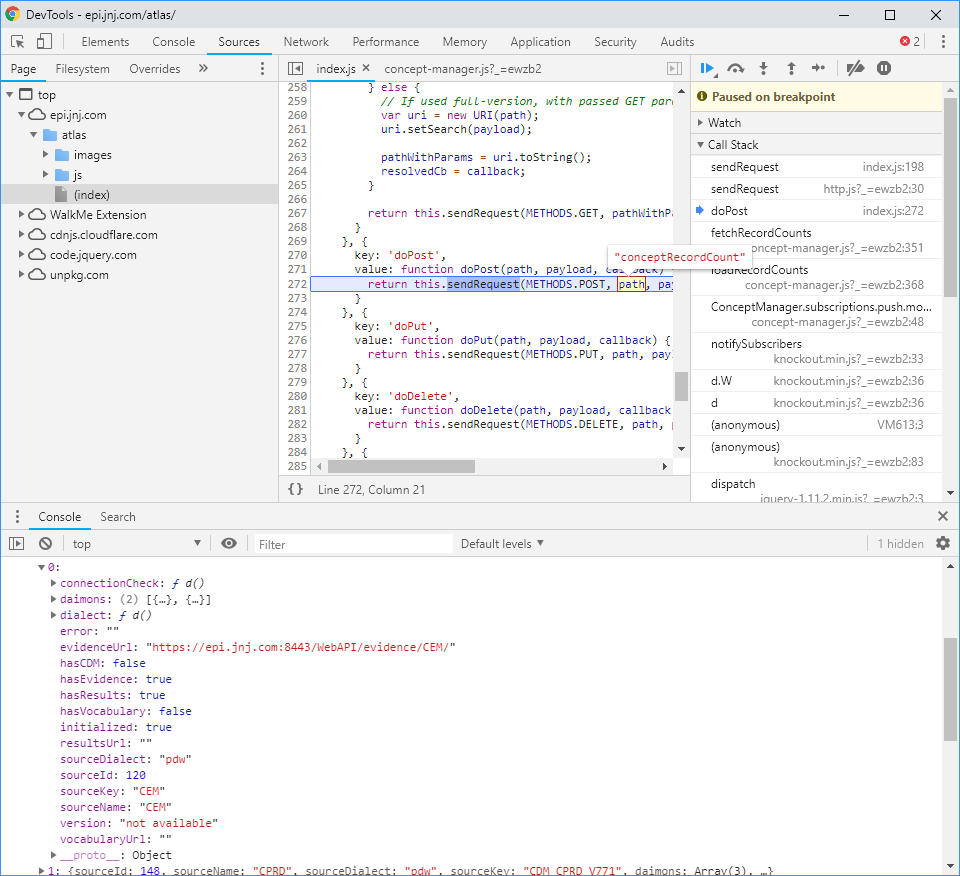This screenshot has width=960, height=876.
Task: Resume script execution with the blue play icon
Action: click(x=708, y=68)
